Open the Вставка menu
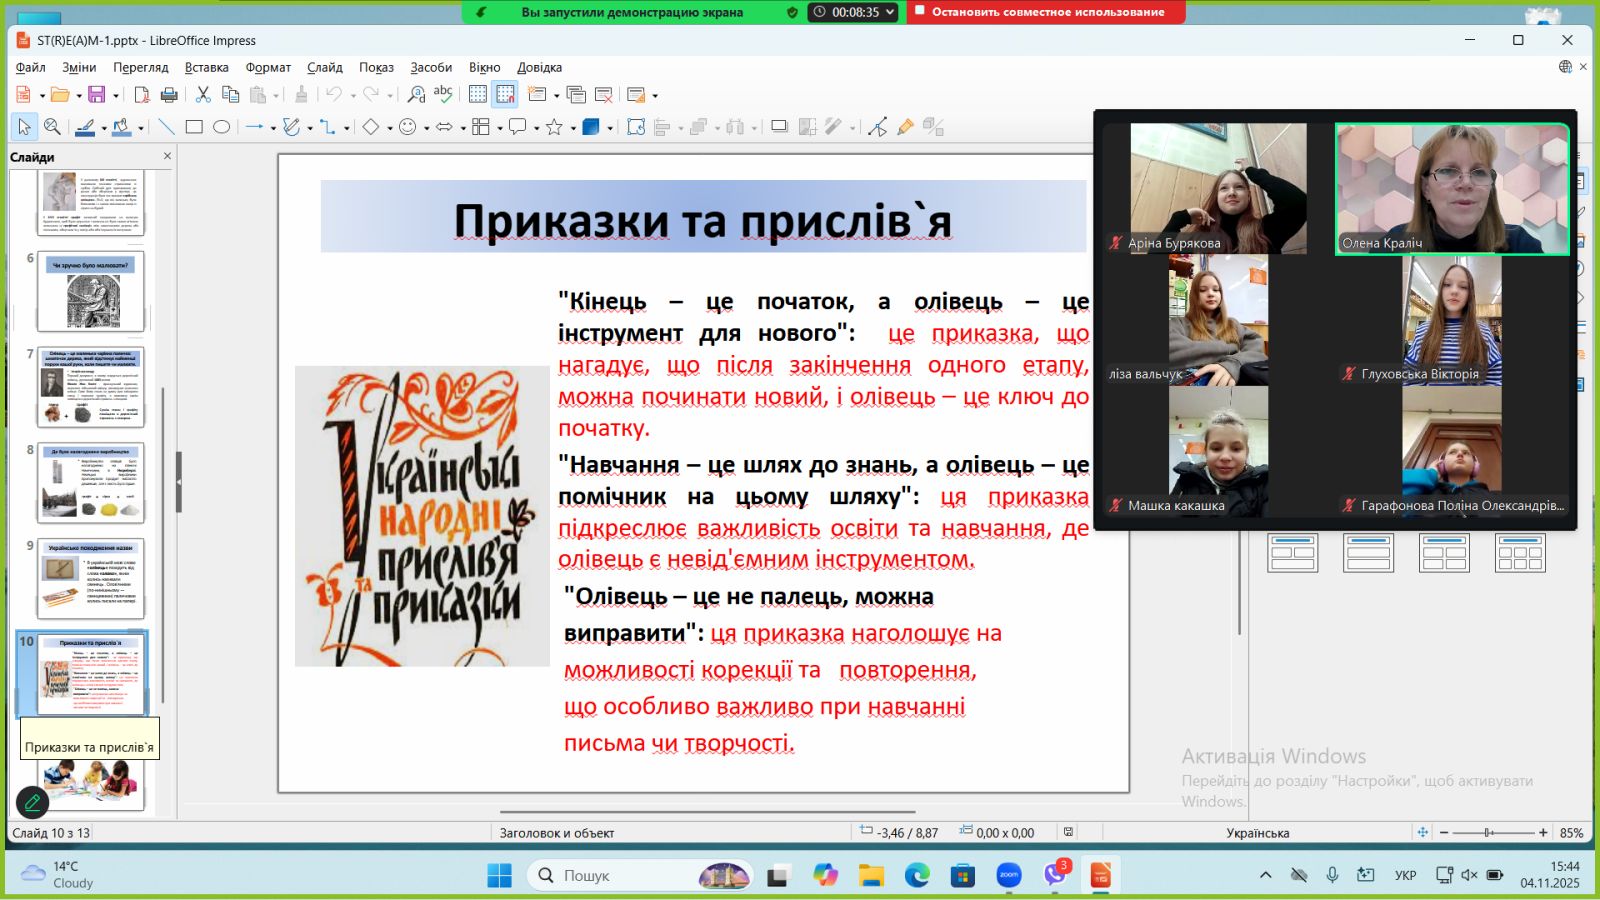The height and width of the screenshot is (900, 1600). (206, 67)
